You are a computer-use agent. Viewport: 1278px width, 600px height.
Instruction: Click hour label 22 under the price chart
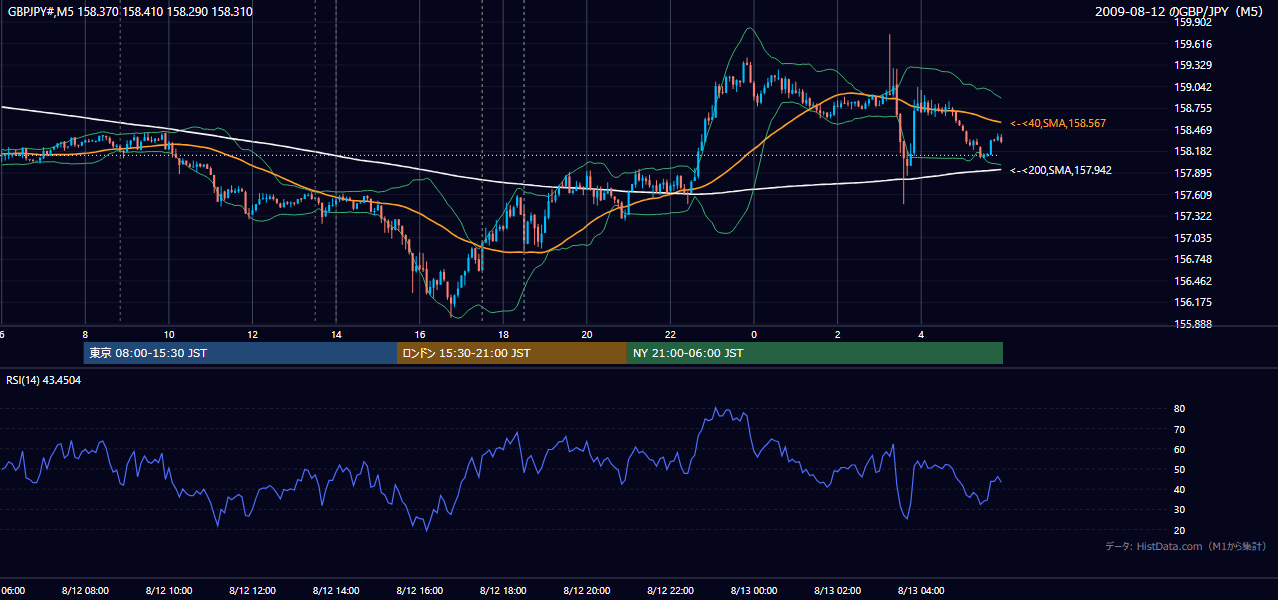(x=670, y=335)
